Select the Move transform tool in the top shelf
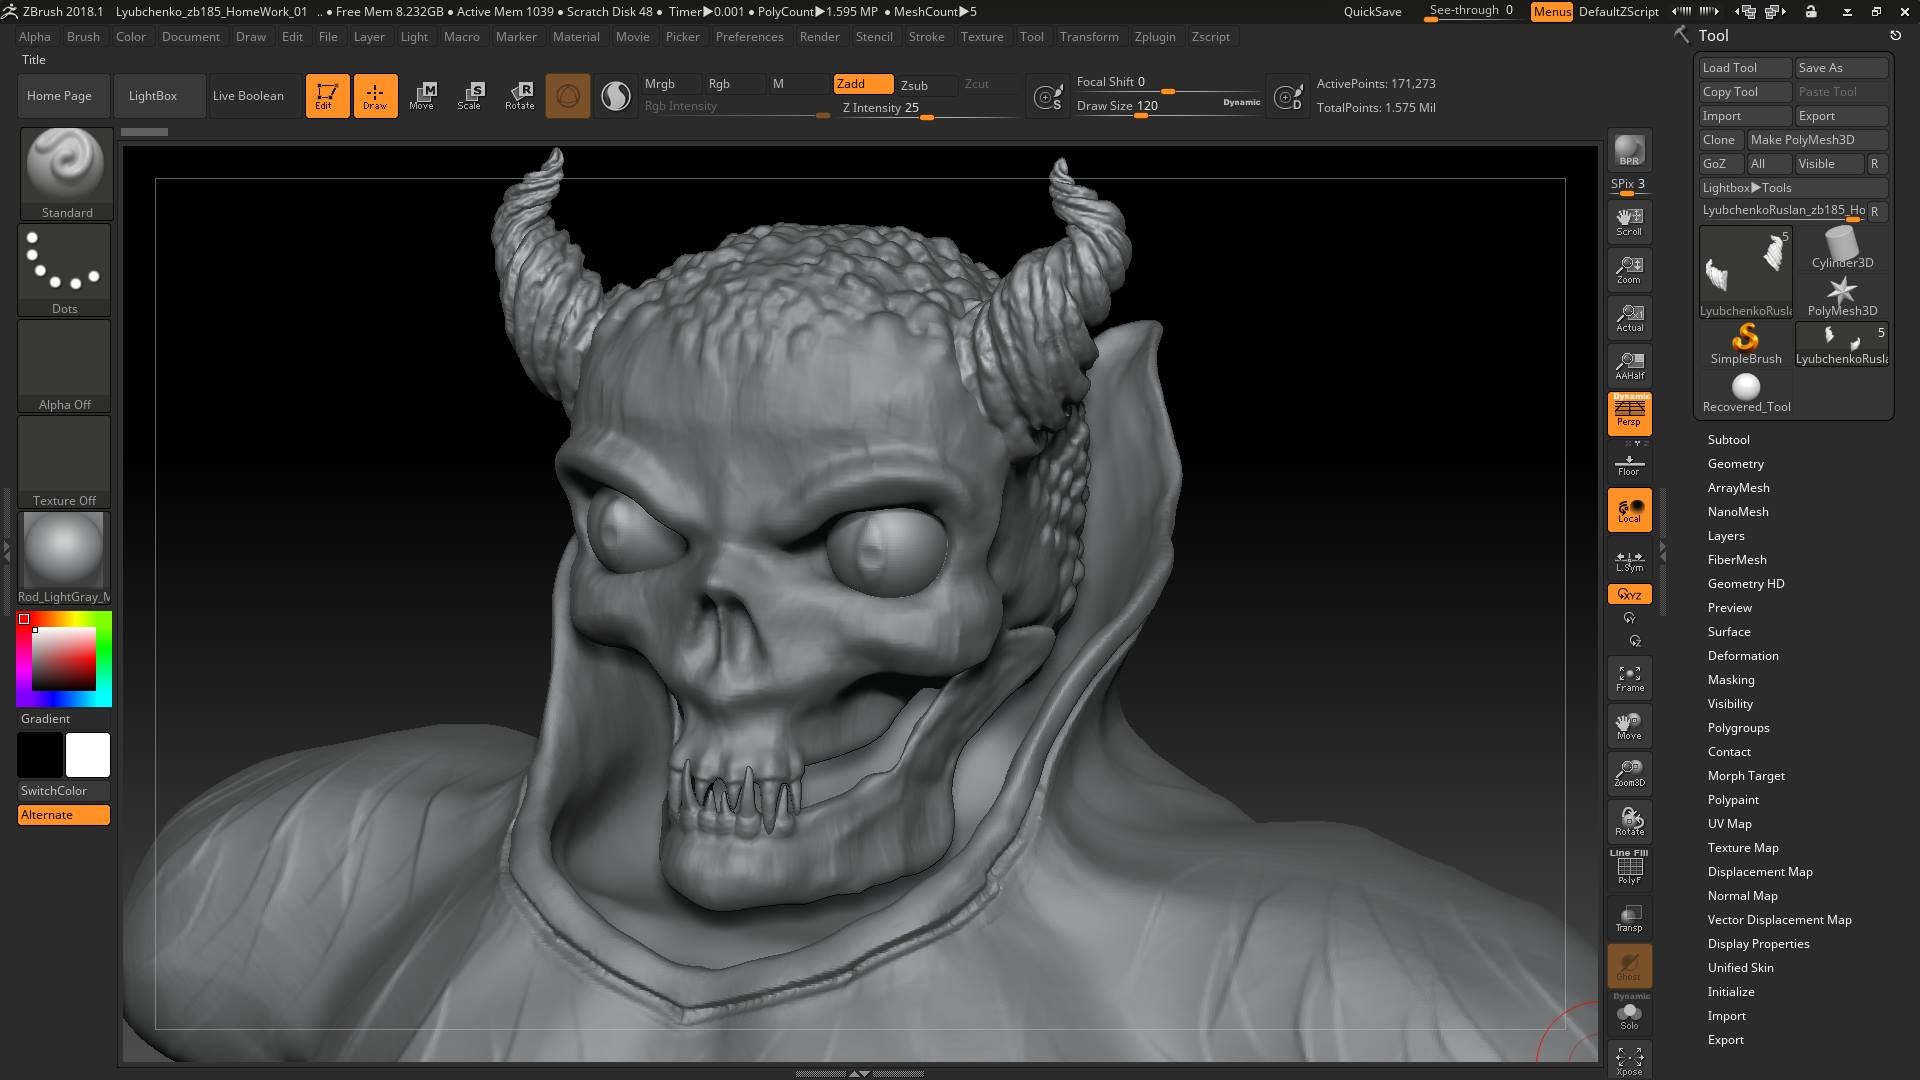The height and width of the screenshot is (1080, 1920). 422,96
